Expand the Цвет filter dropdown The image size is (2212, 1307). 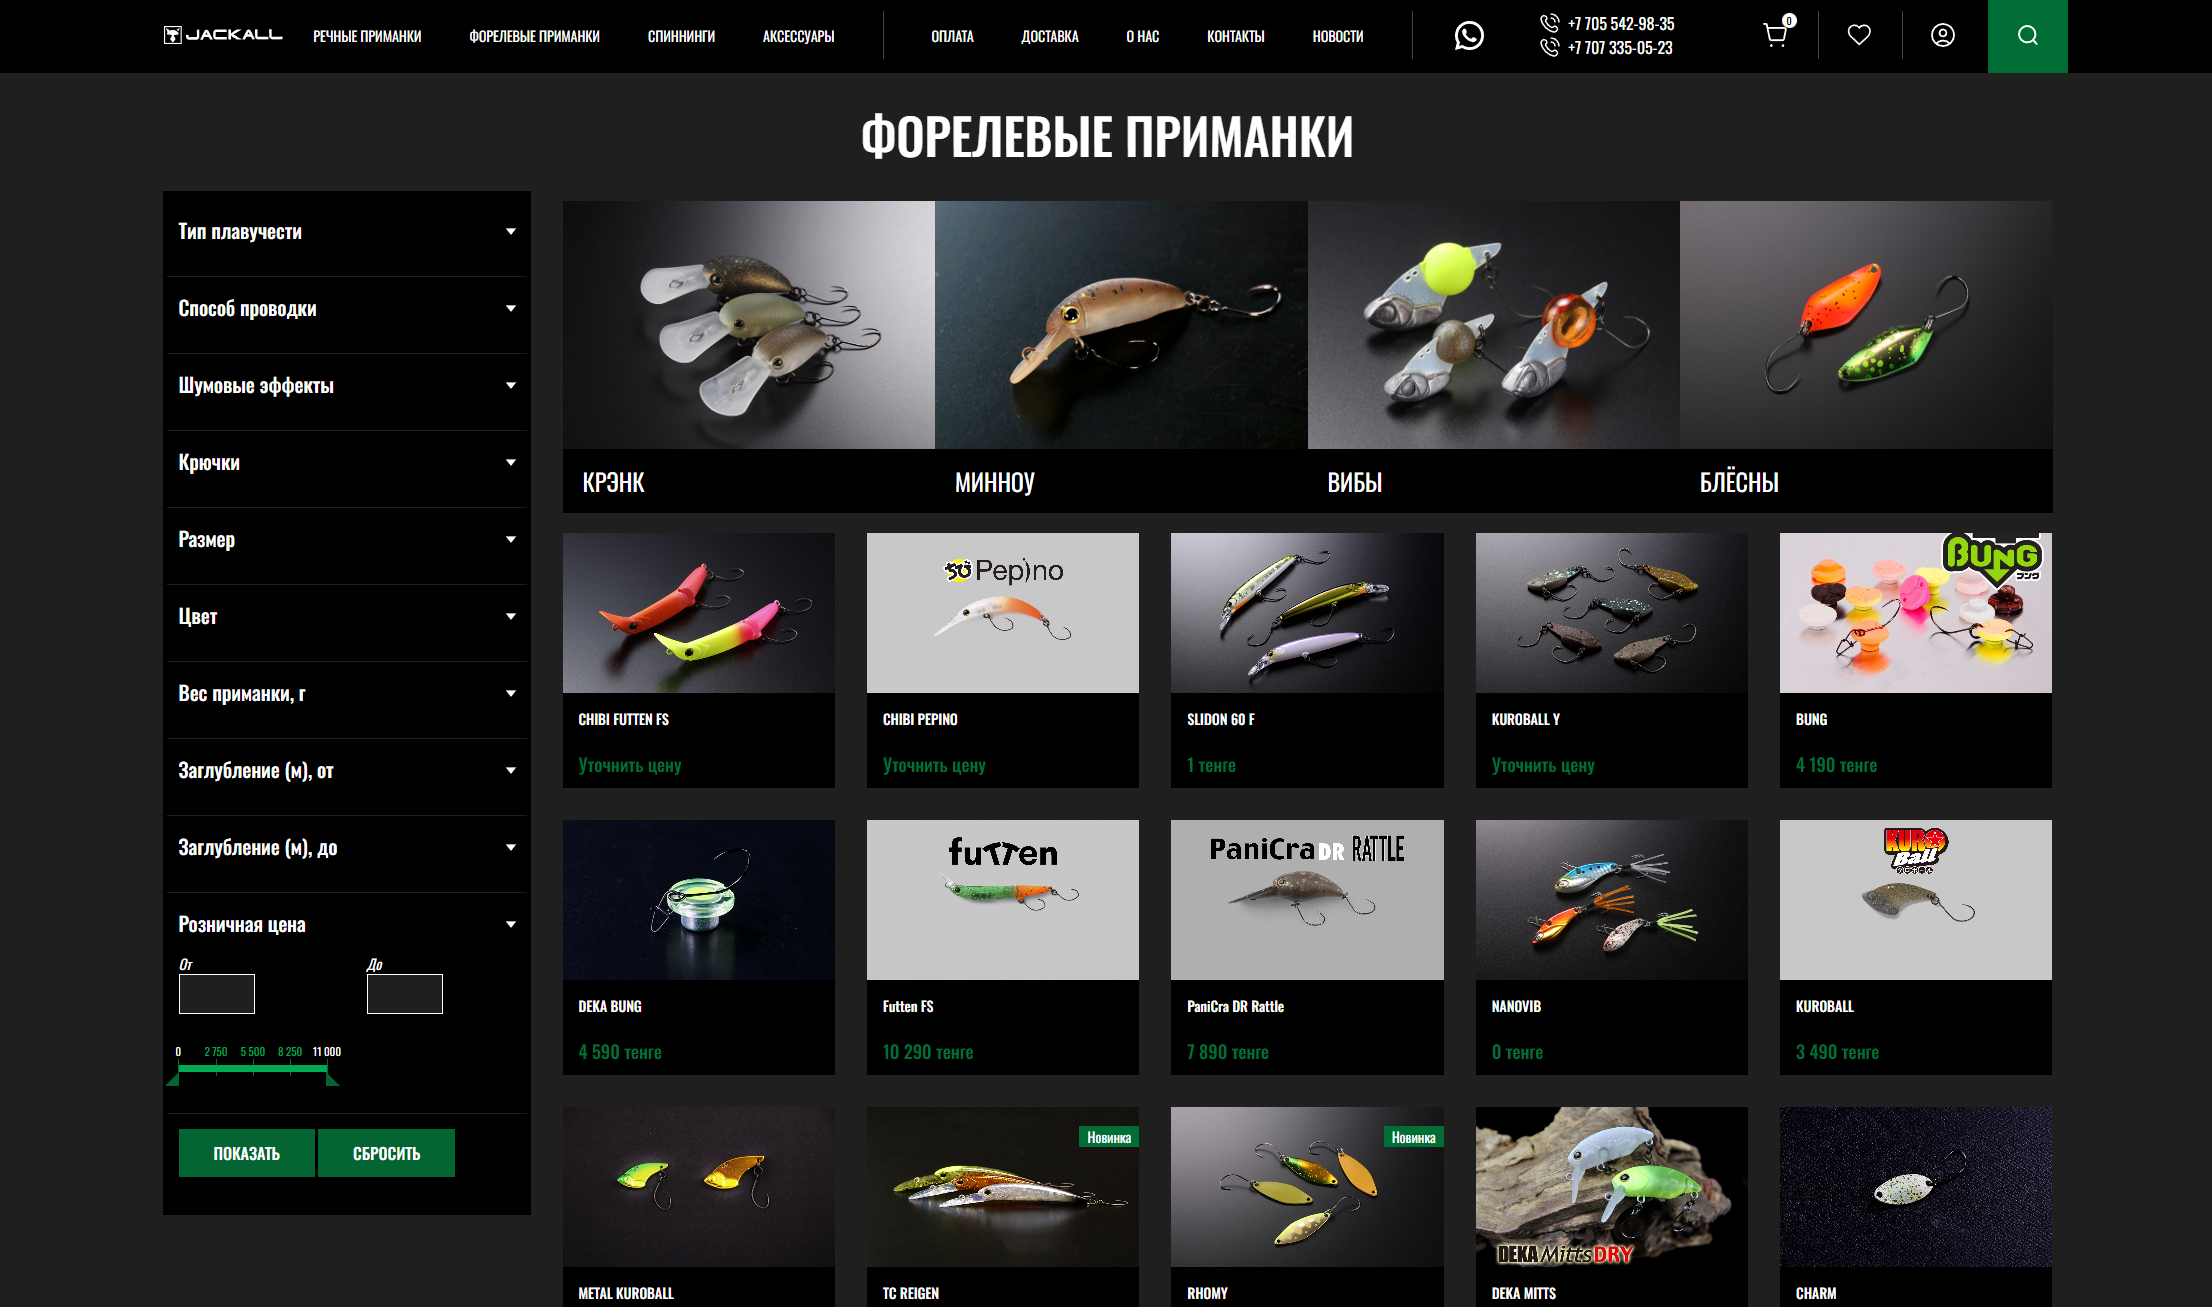click(x=510, y=616)
